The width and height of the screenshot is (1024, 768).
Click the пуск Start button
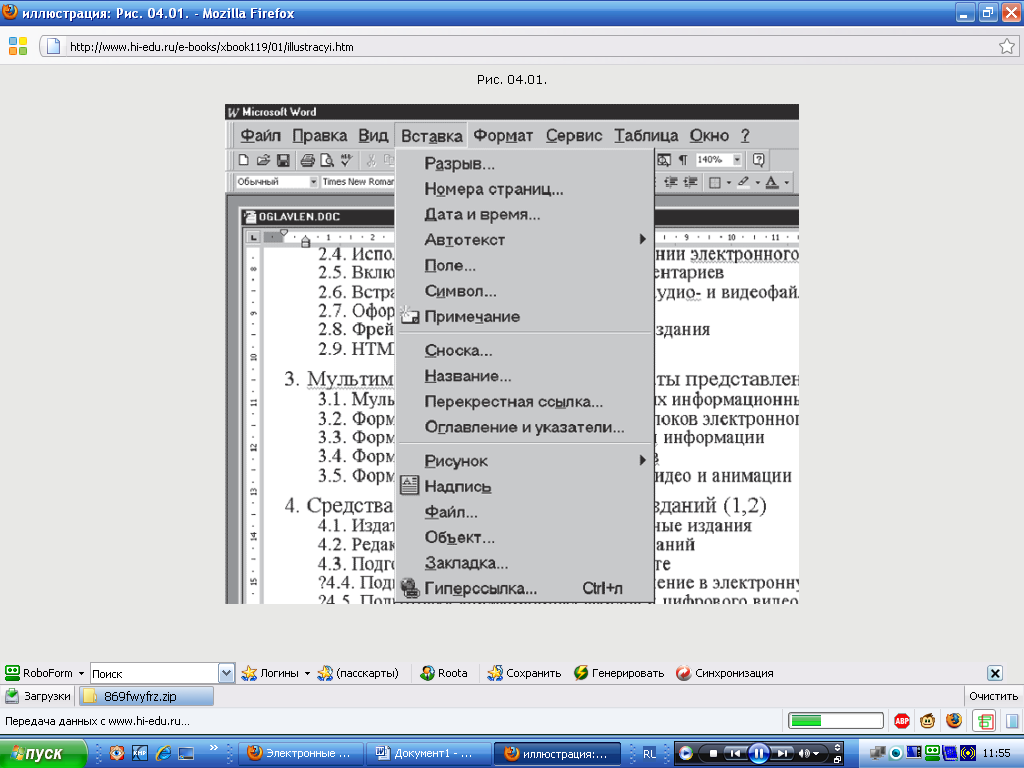pos(43,754)
